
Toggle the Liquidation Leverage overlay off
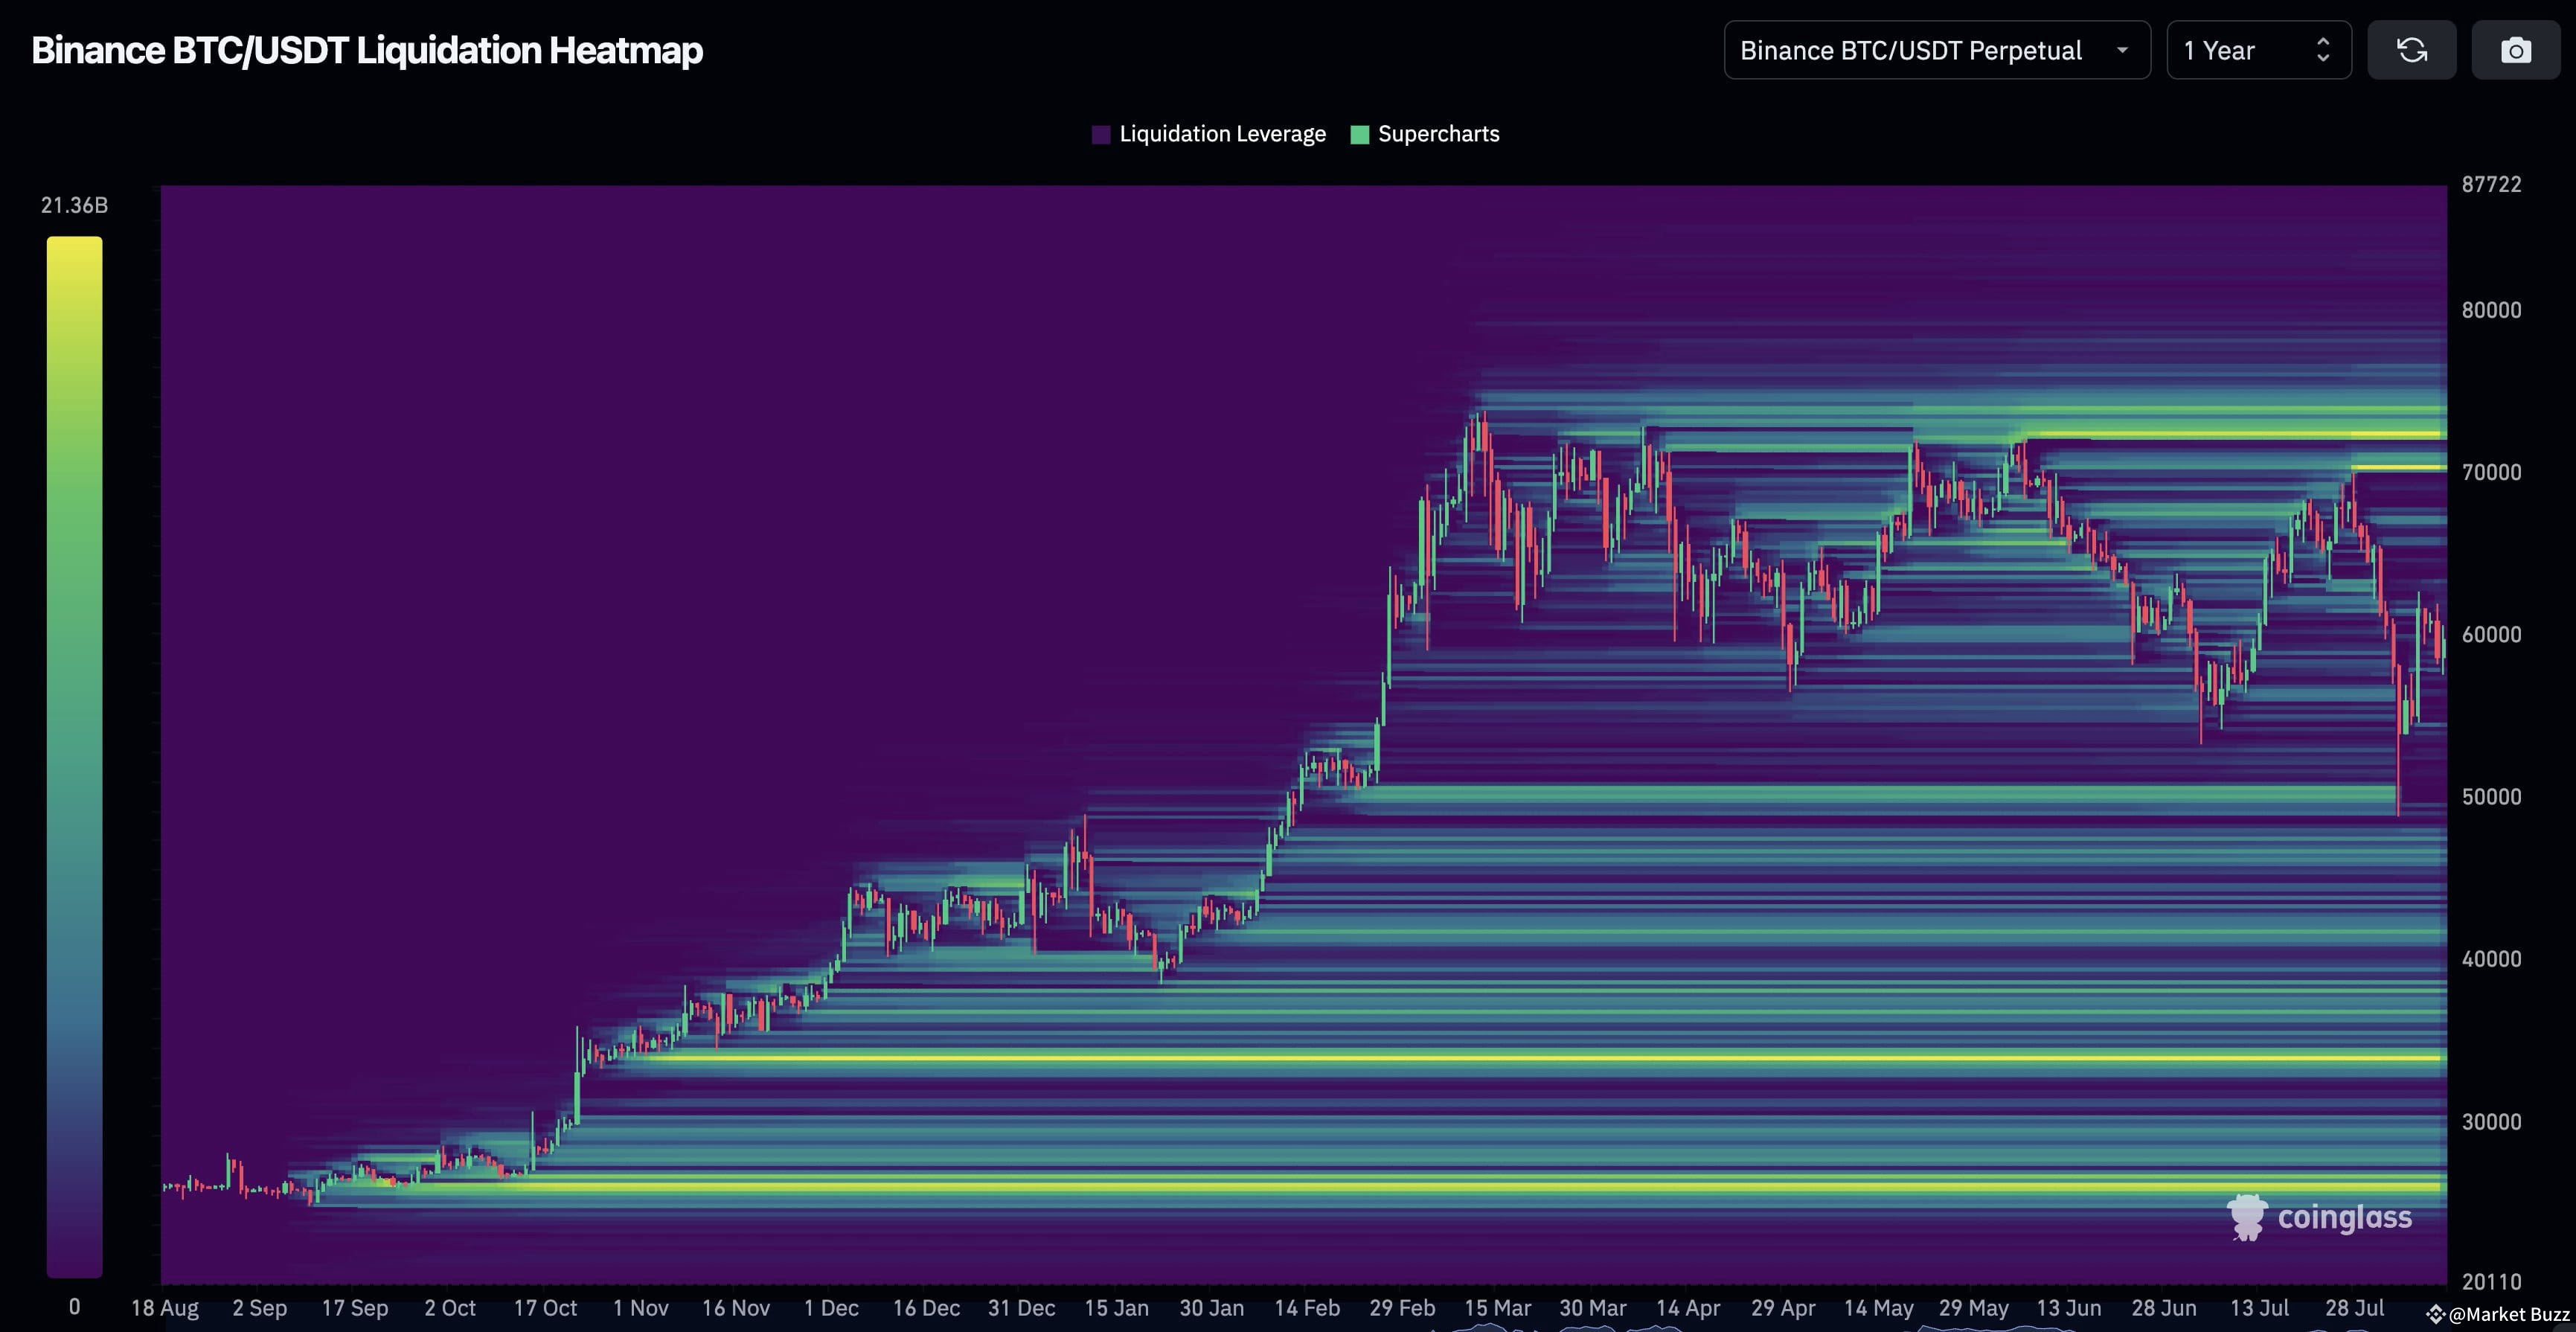[1222, 133]
